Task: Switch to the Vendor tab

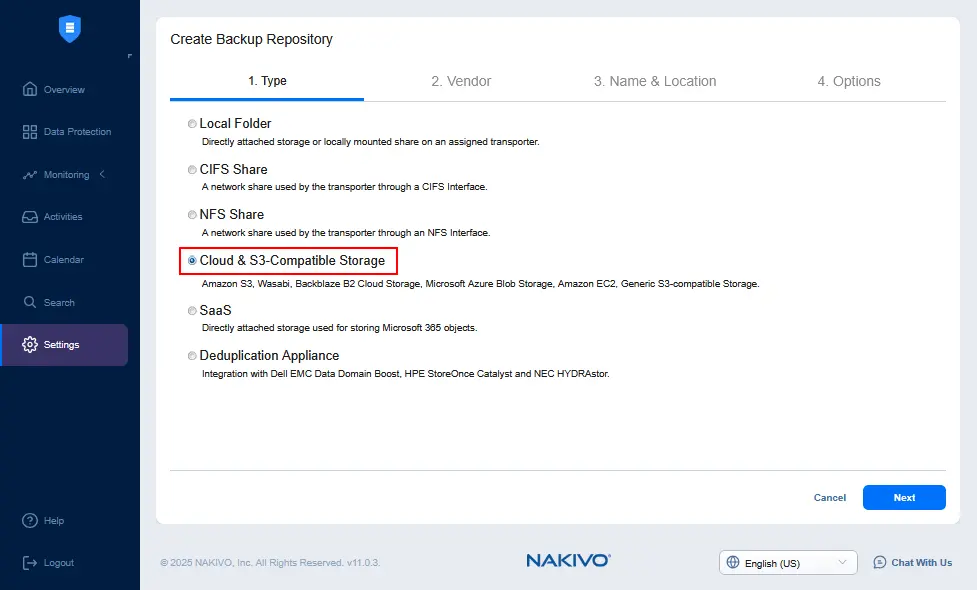Action: [461, 81]
